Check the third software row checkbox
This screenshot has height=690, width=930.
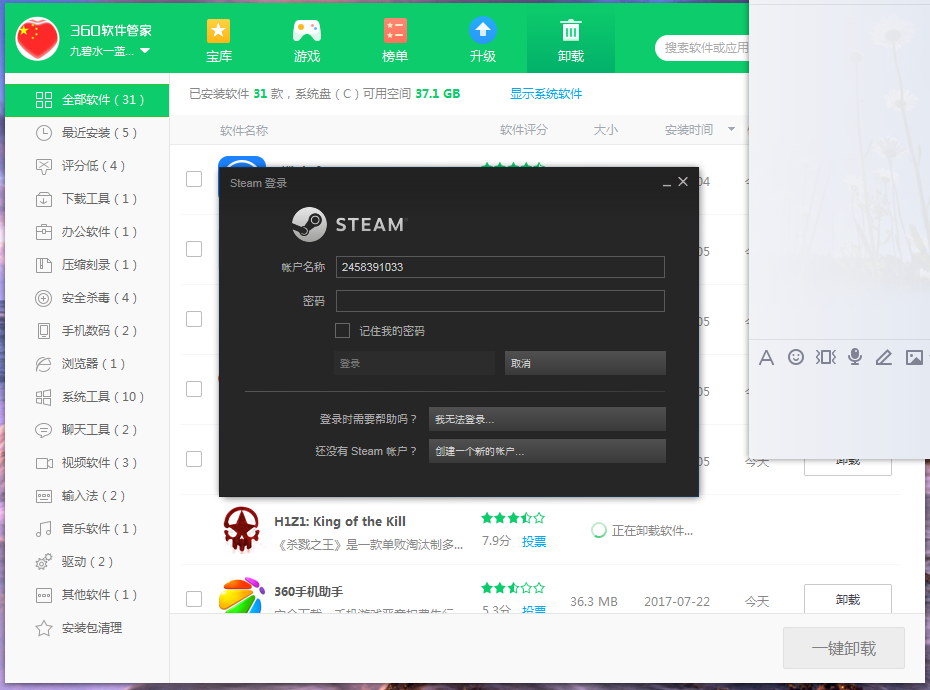tap(194, 319)
